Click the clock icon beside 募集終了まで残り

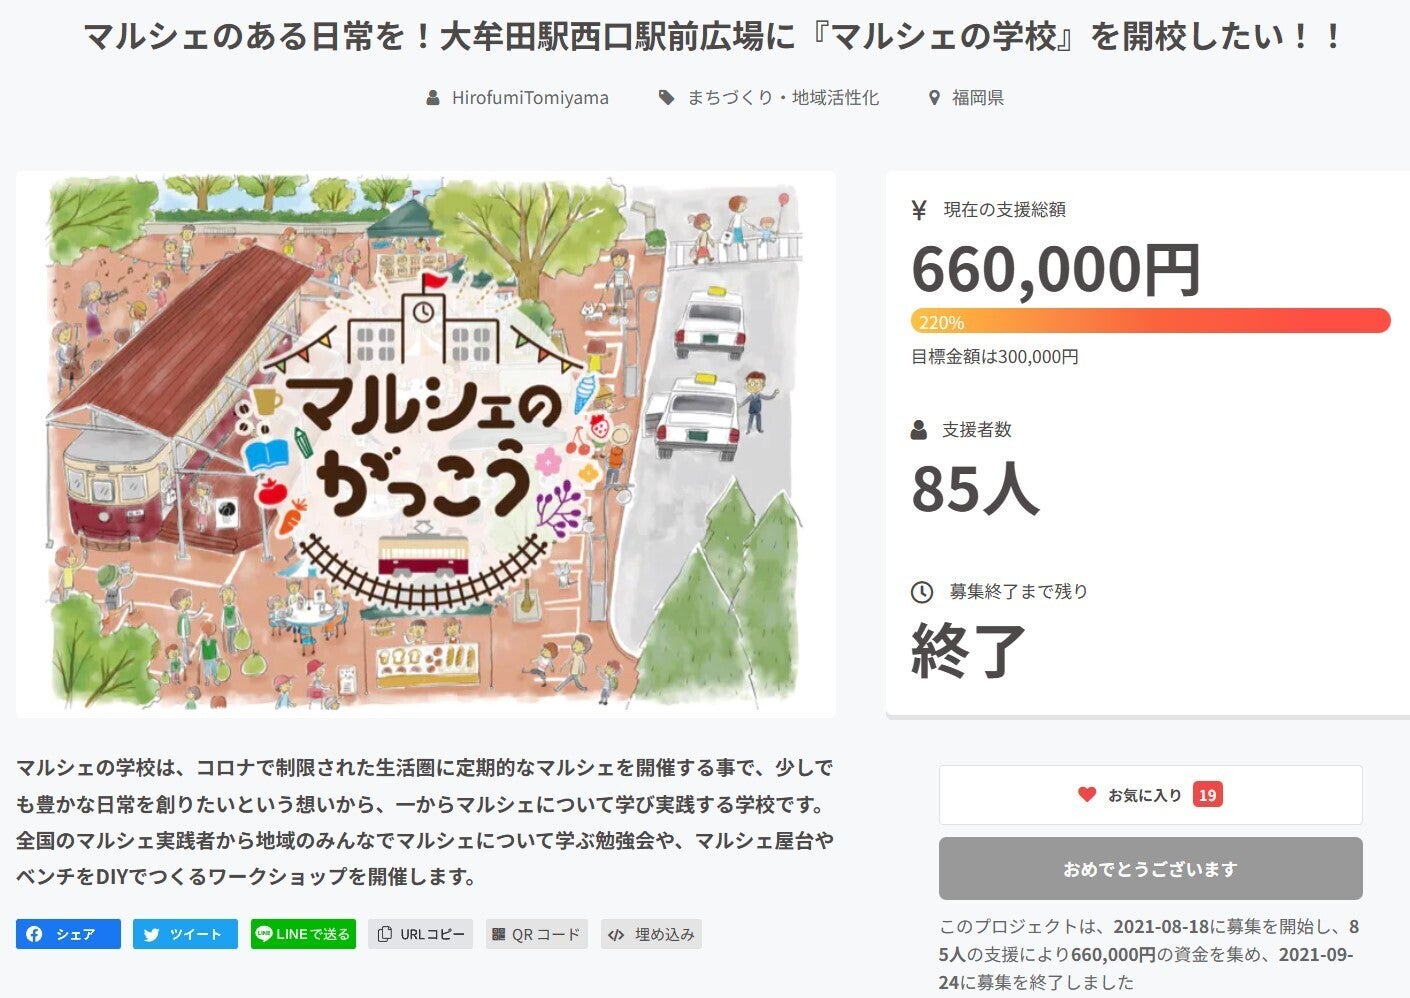(921, 592)
